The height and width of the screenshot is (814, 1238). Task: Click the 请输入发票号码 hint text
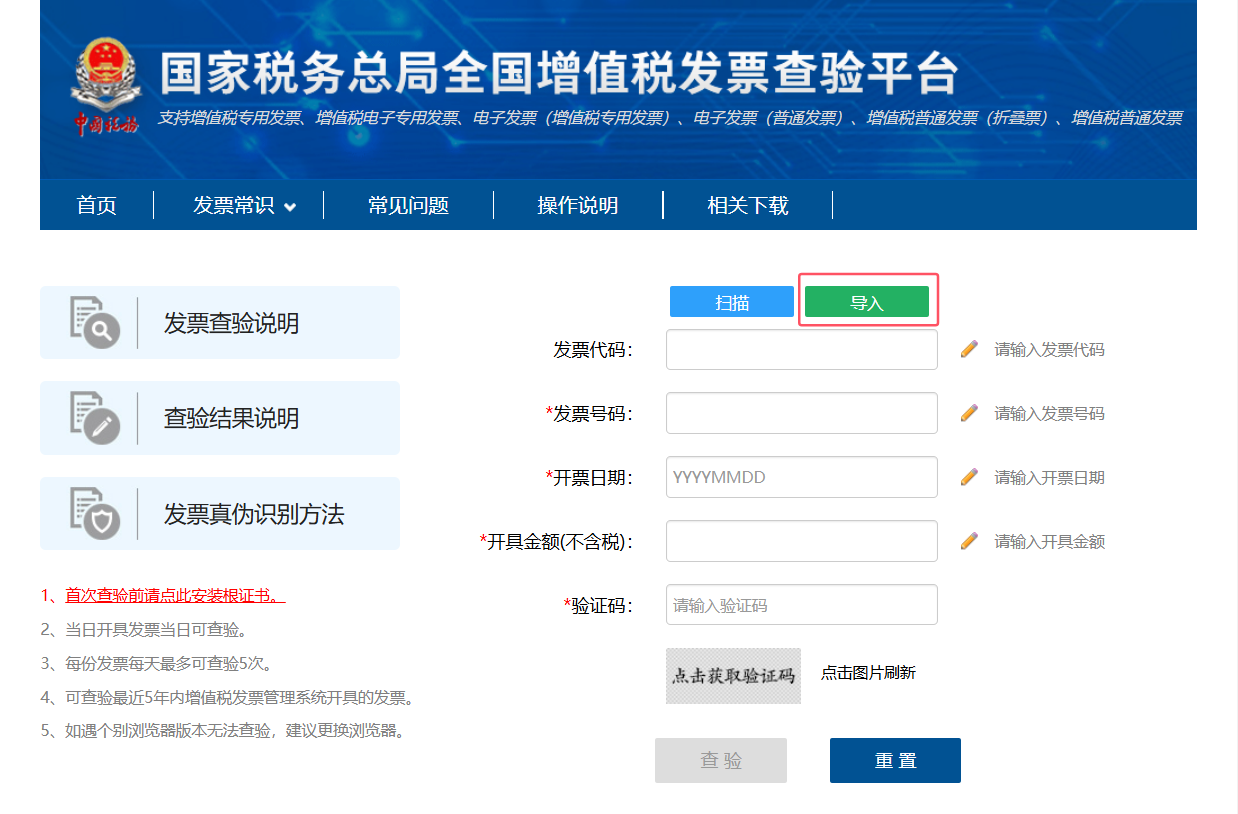click(1049, 413)
